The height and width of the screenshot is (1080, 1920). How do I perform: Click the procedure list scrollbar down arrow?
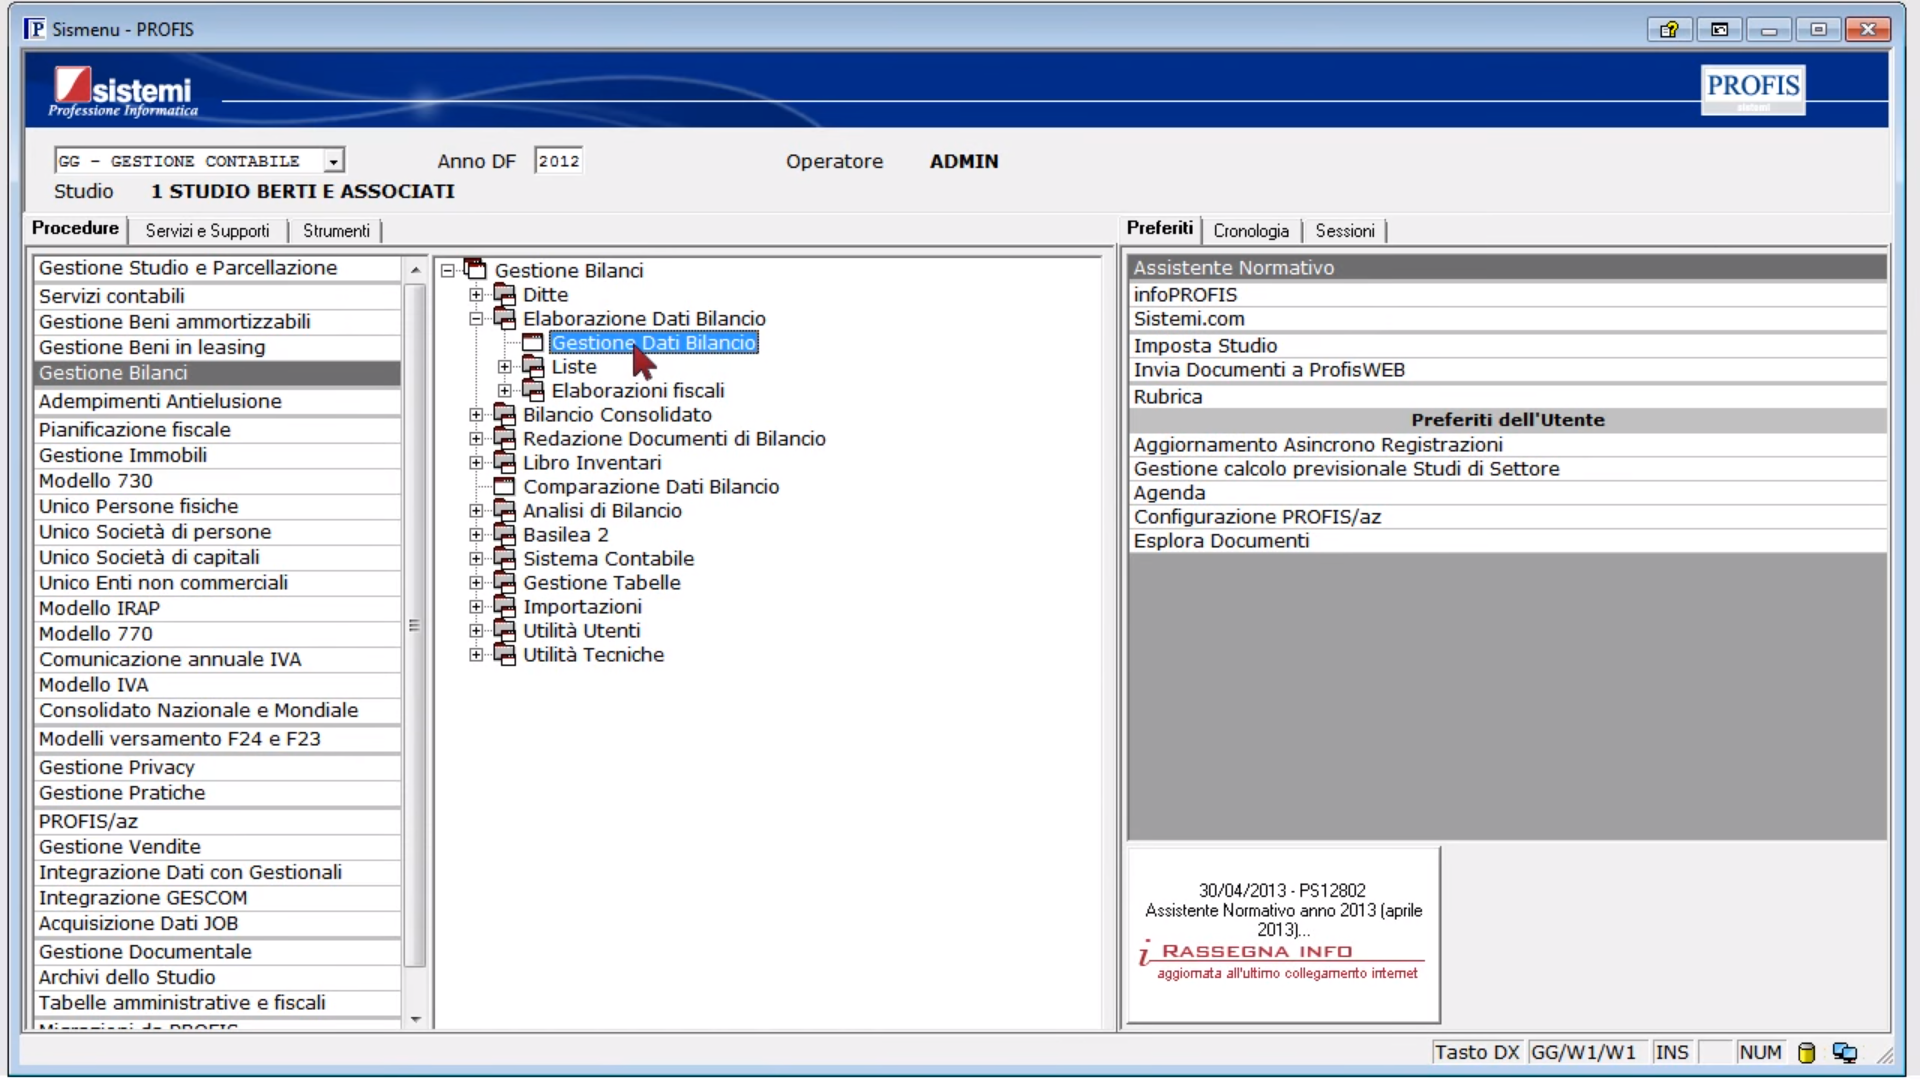(415, 1019)
